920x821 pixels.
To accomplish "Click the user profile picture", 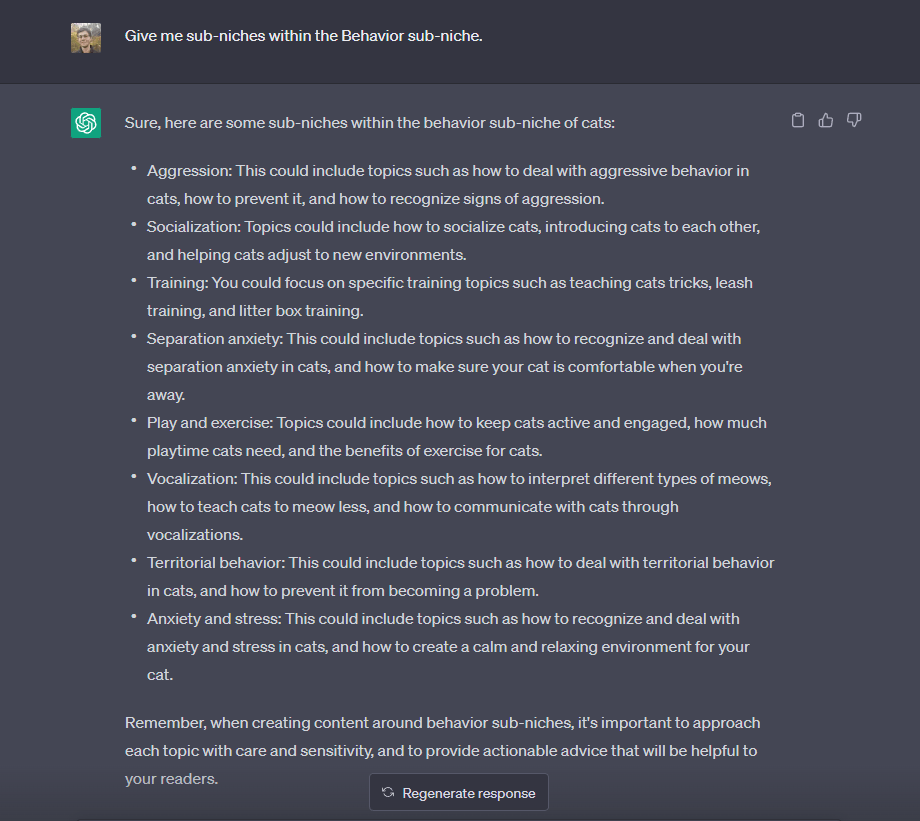I will [x=86, y=38].
